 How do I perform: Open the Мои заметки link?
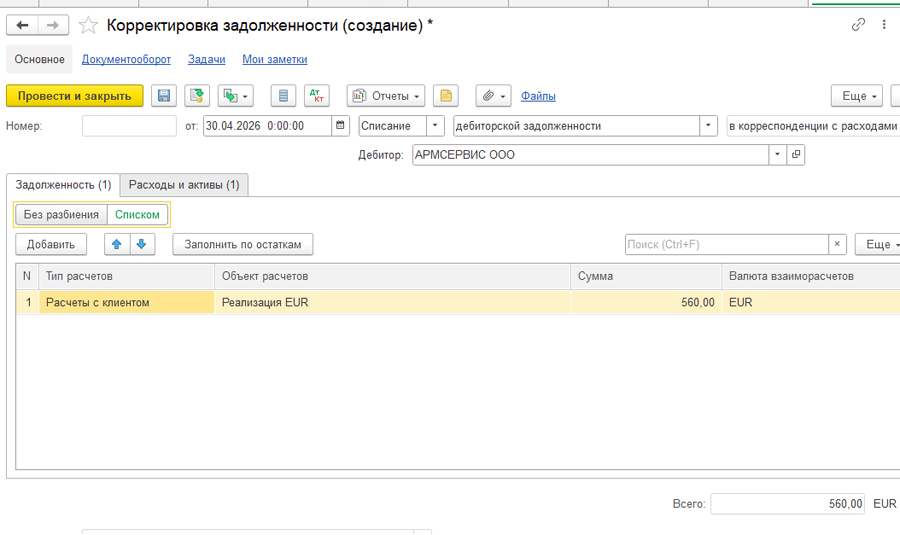(274, 59)
